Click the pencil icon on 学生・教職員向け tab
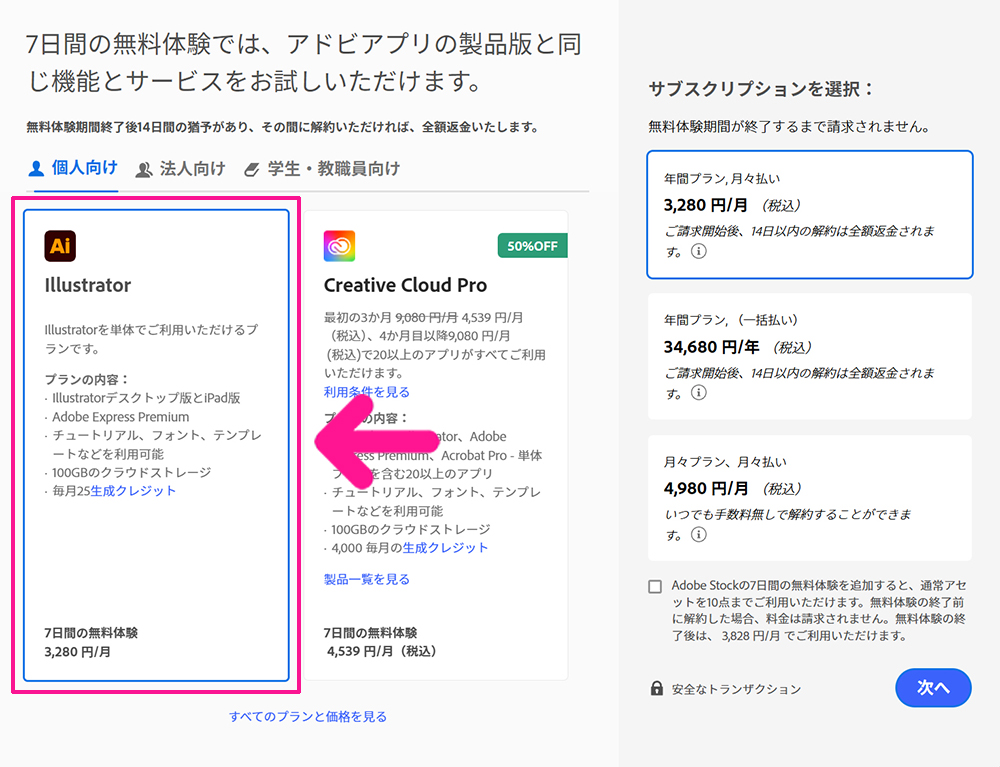Viewport: 1000px width, 767px height. (251, 169)
